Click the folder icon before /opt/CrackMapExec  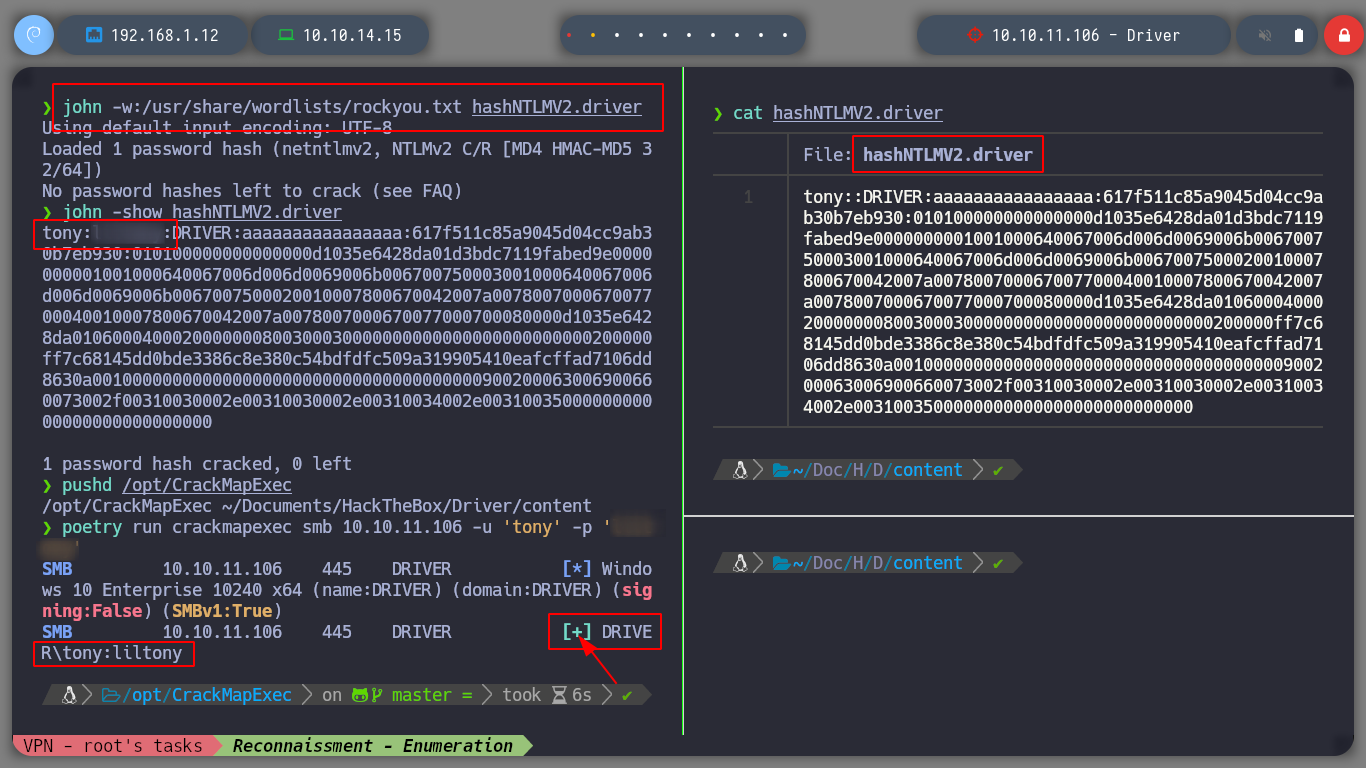[111, 695]
